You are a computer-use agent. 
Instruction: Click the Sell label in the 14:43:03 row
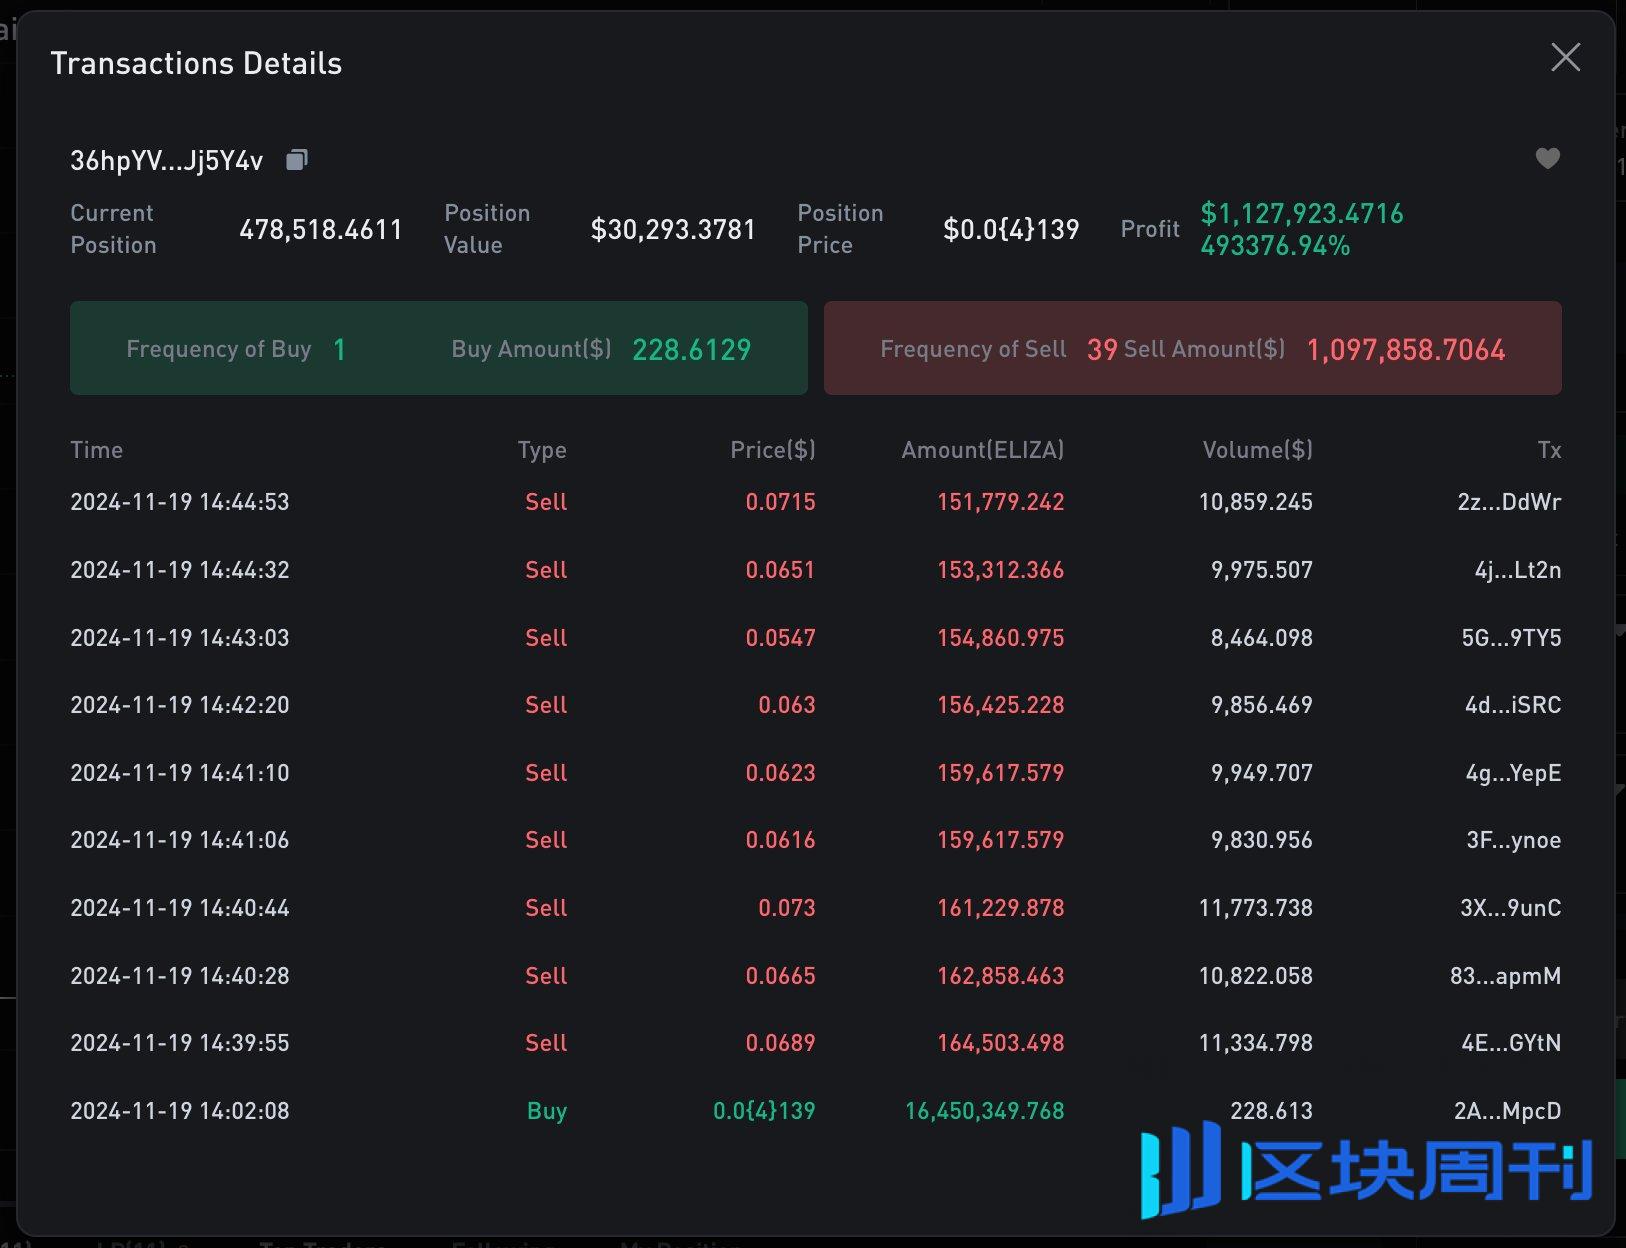click(546, 638)
